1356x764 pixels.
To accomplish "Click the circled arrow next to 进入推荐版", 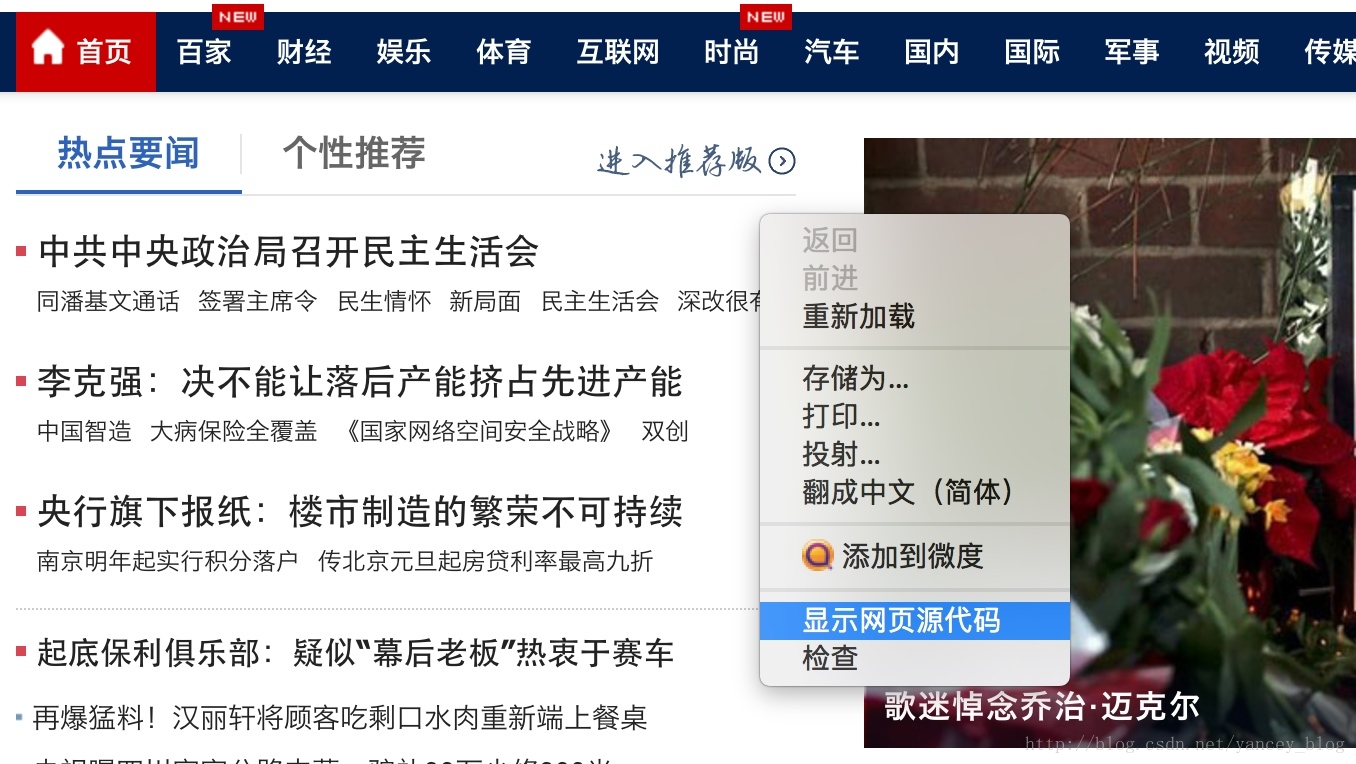I will [x=783, y=160].
